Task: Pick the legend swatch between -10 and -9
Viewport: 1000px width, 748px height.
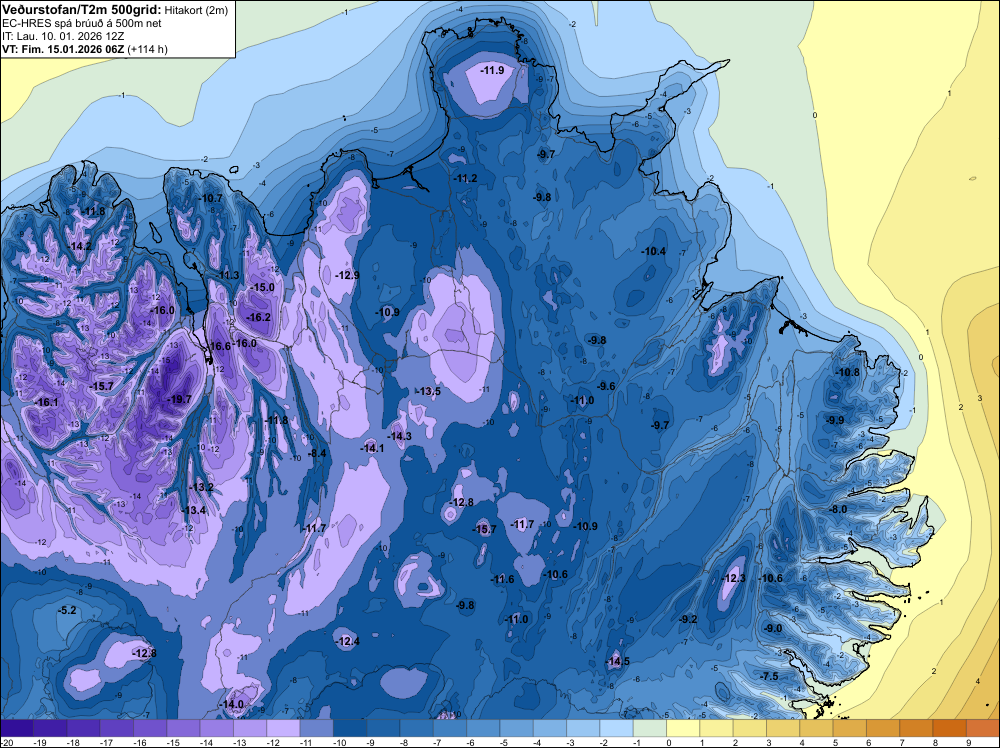Action: click(350, 728)
